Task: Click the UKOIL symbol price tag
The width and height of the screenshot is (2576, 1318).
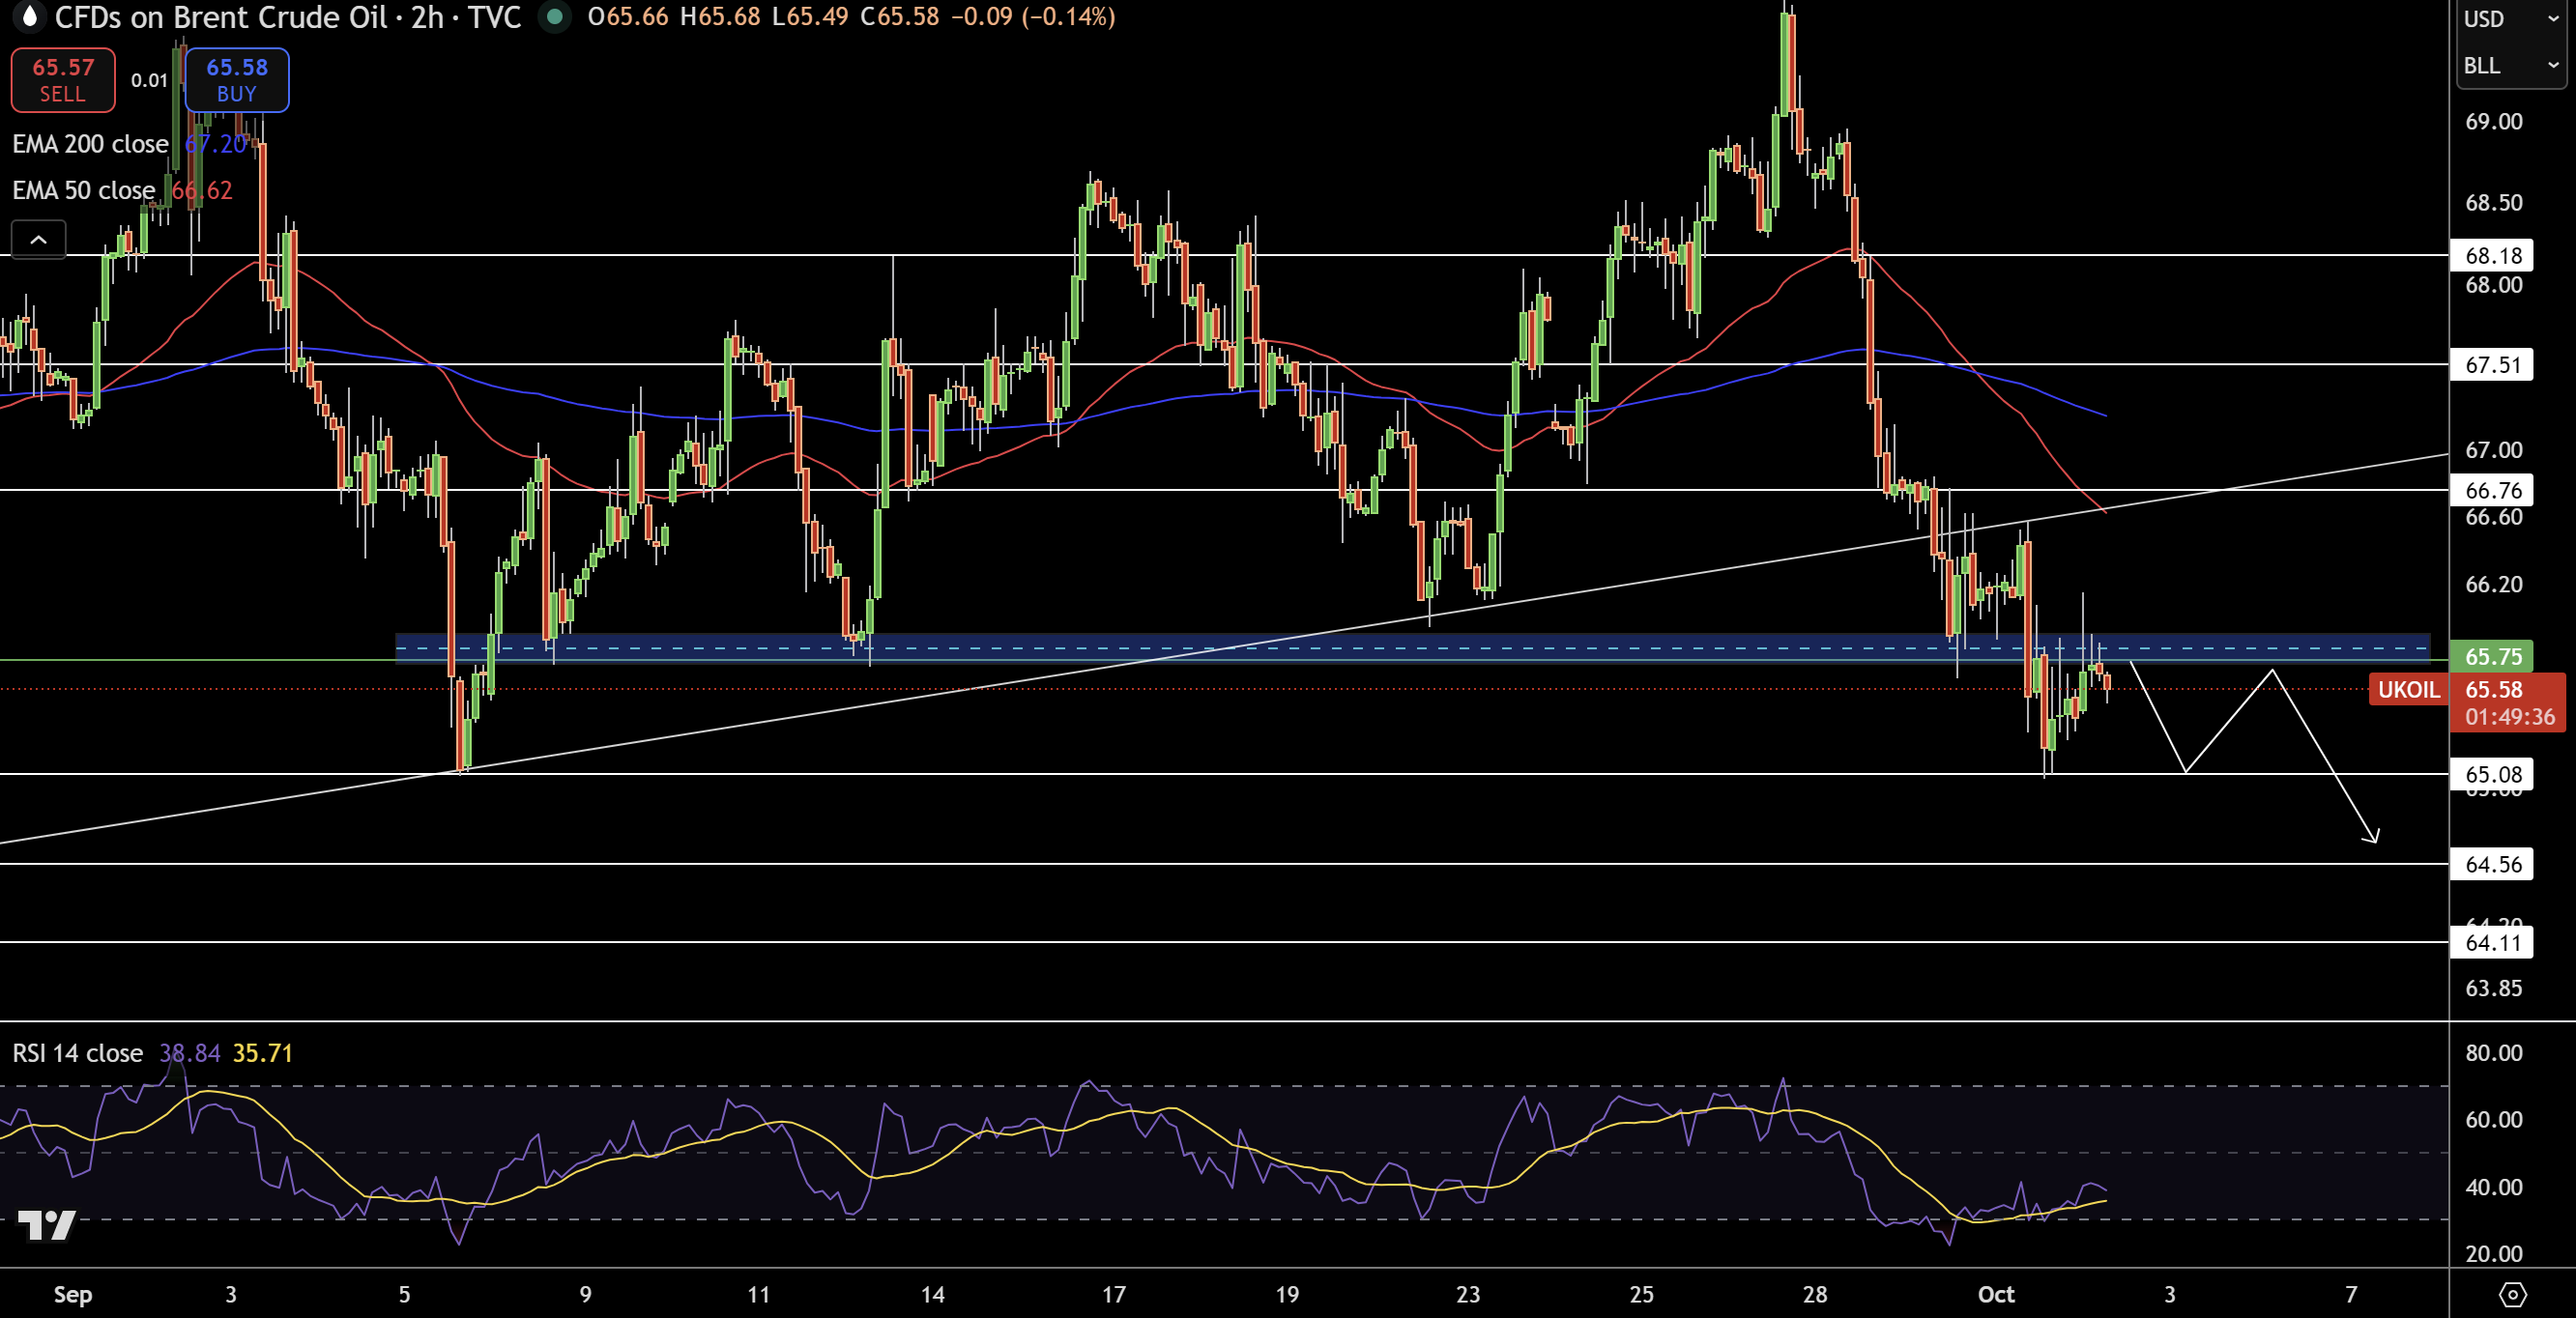Action: [2407, 689]
